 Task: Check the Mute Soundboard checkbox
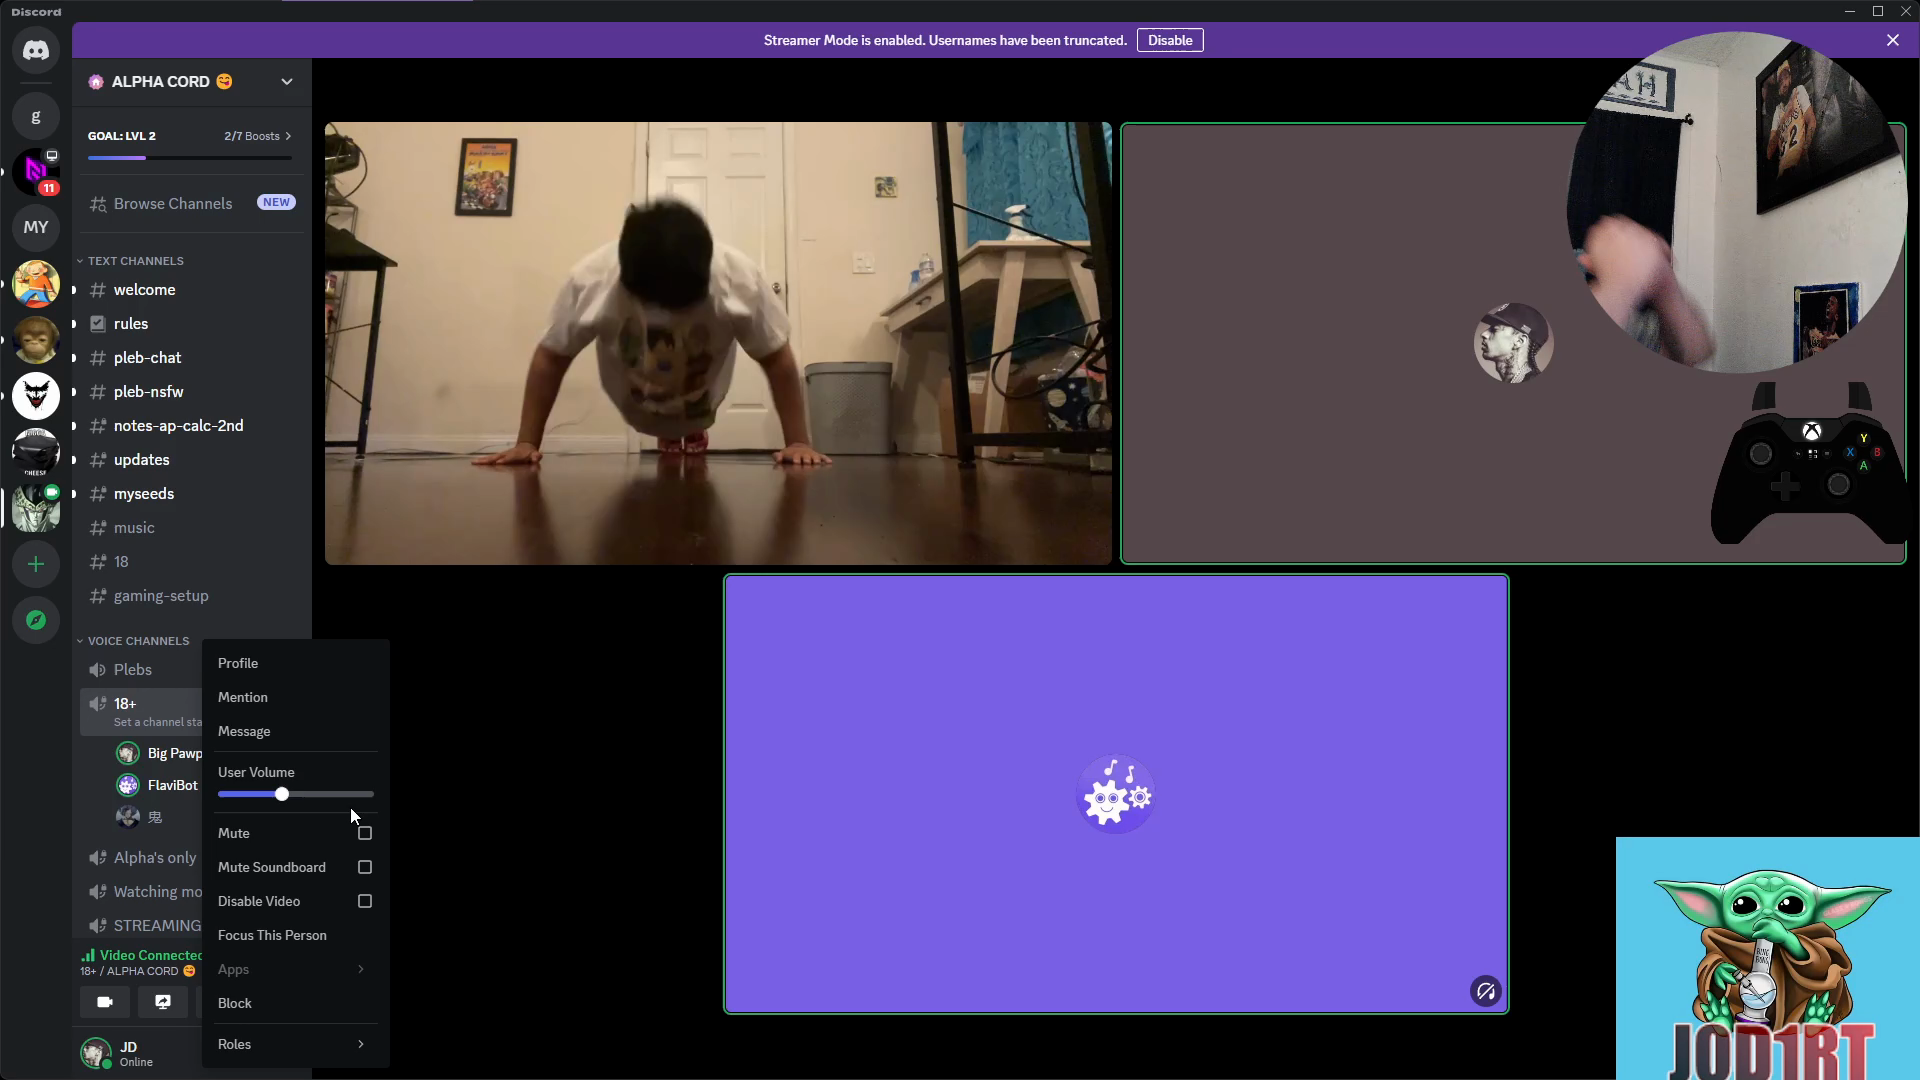coord(365,867)
